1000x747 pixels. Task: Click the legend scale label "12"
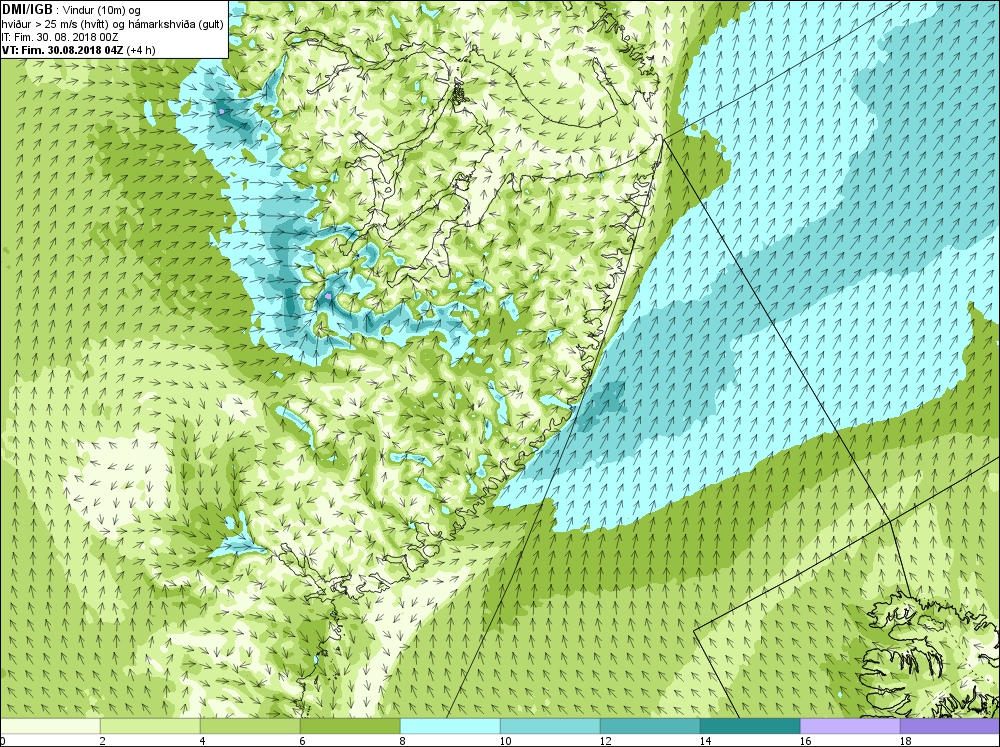coord(605,741)
